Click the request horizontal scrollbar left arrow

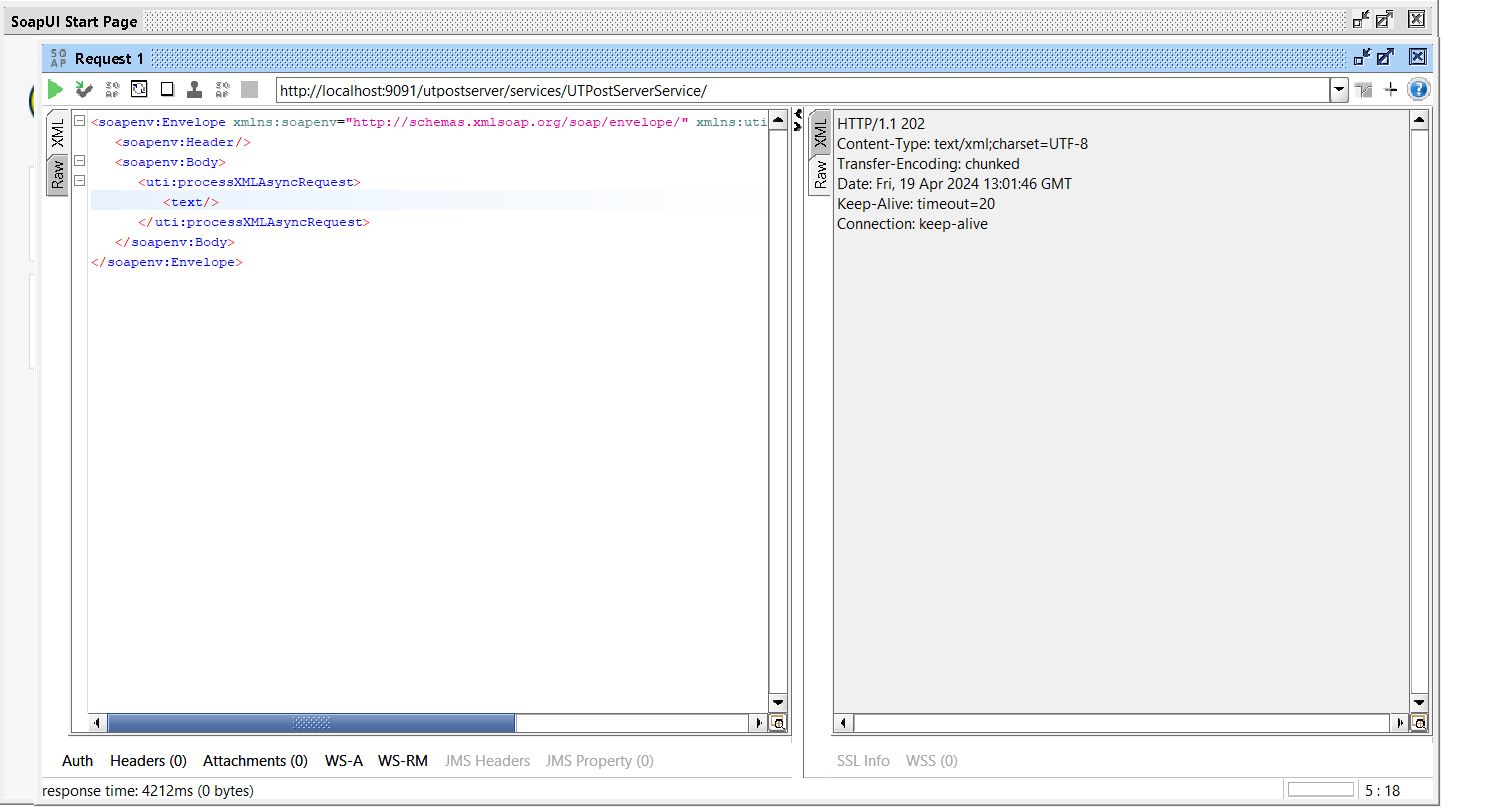[x=97, y=723]
